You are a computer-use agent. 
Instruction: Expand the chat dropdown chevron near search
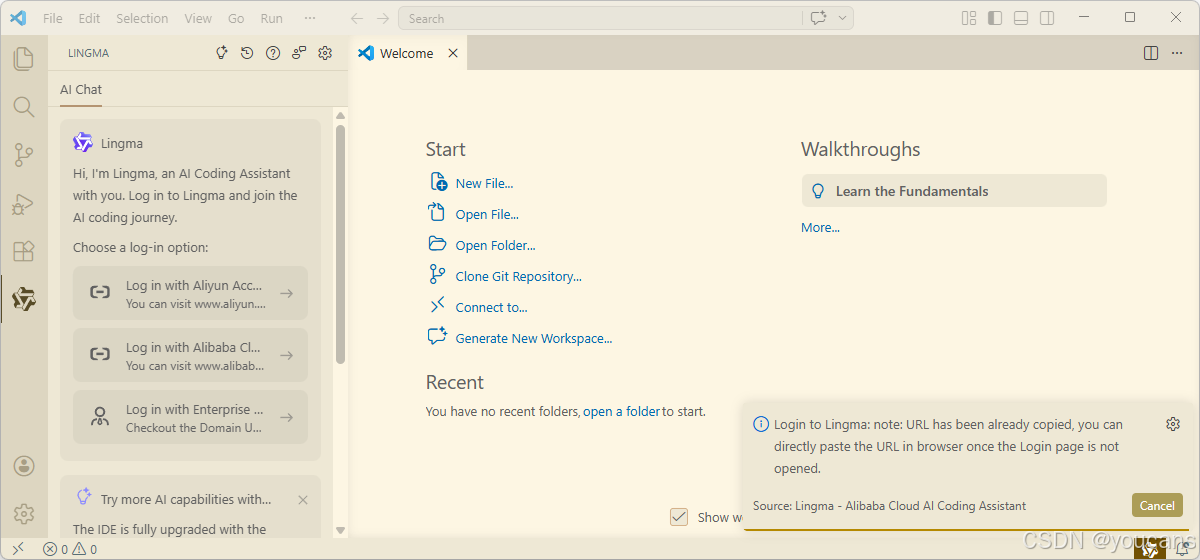pyautogui.click(x=843, y=18)
